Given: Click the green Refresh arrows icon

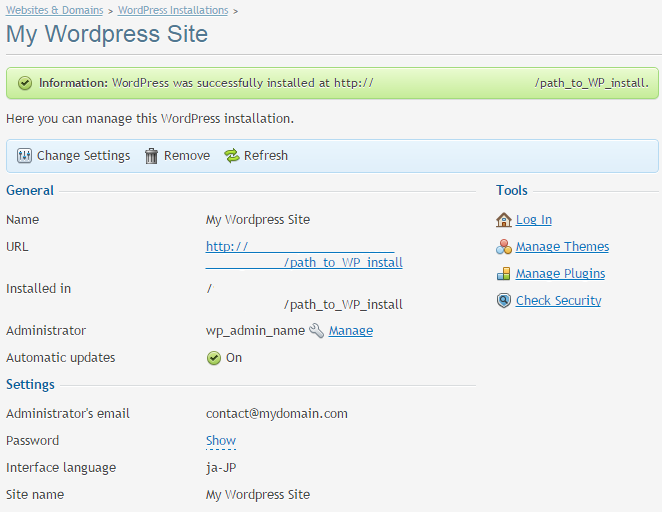Looking at the screenshot, I should [231, 156].
